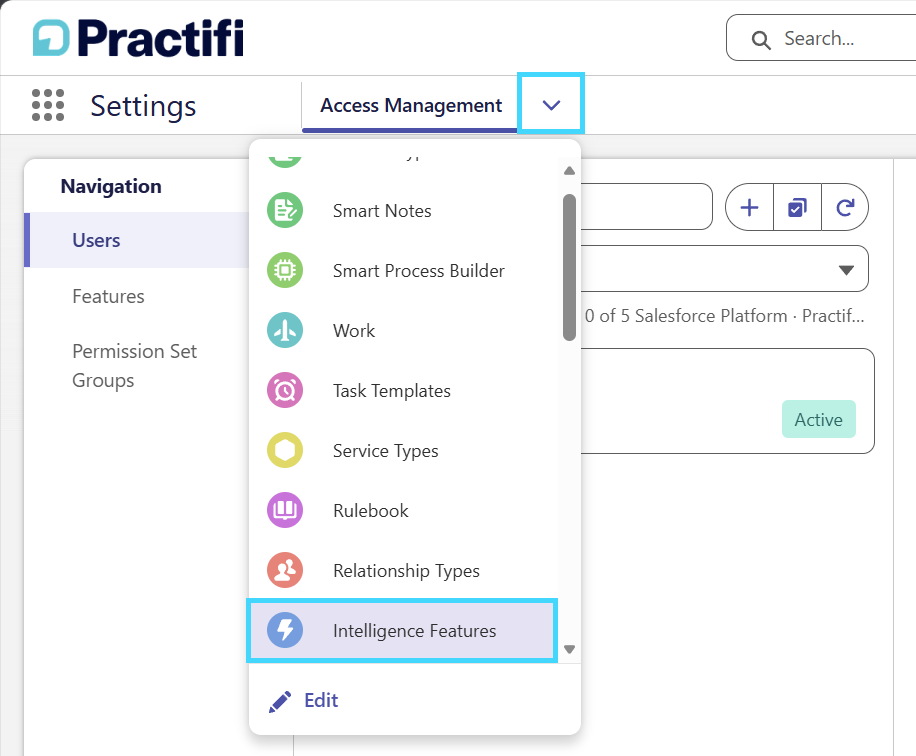916x756 pixels.
Task: Click the Smart Process Builder chip icon
Action: [285, 271]
